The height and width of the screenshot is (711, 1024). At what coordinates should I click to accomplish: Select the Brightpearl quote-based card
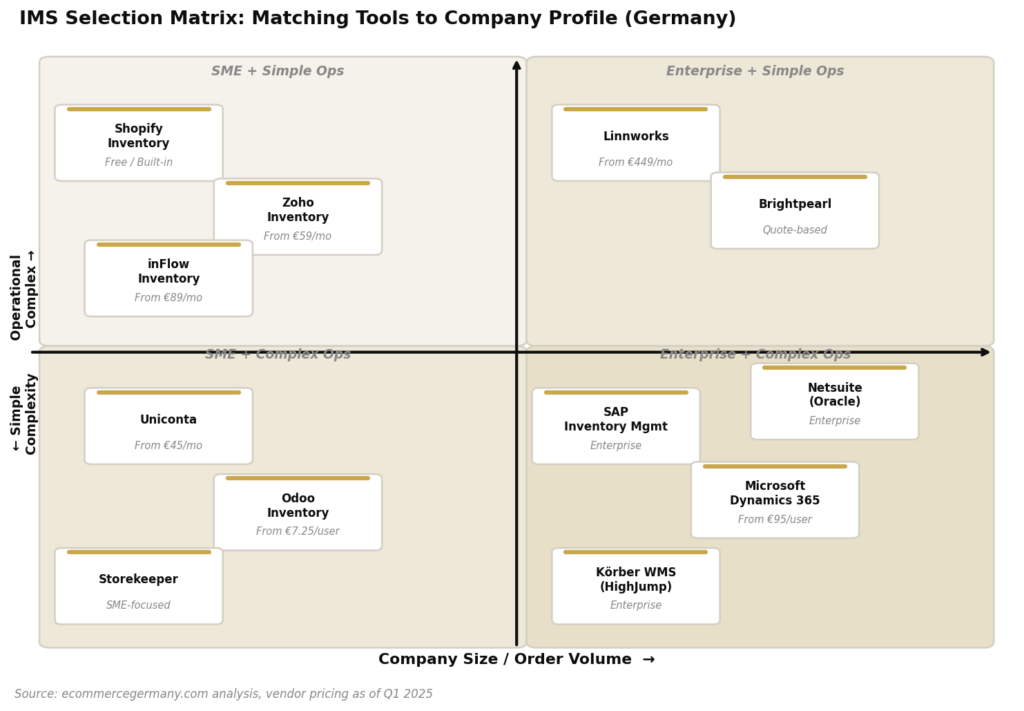[x=794, y=211]
